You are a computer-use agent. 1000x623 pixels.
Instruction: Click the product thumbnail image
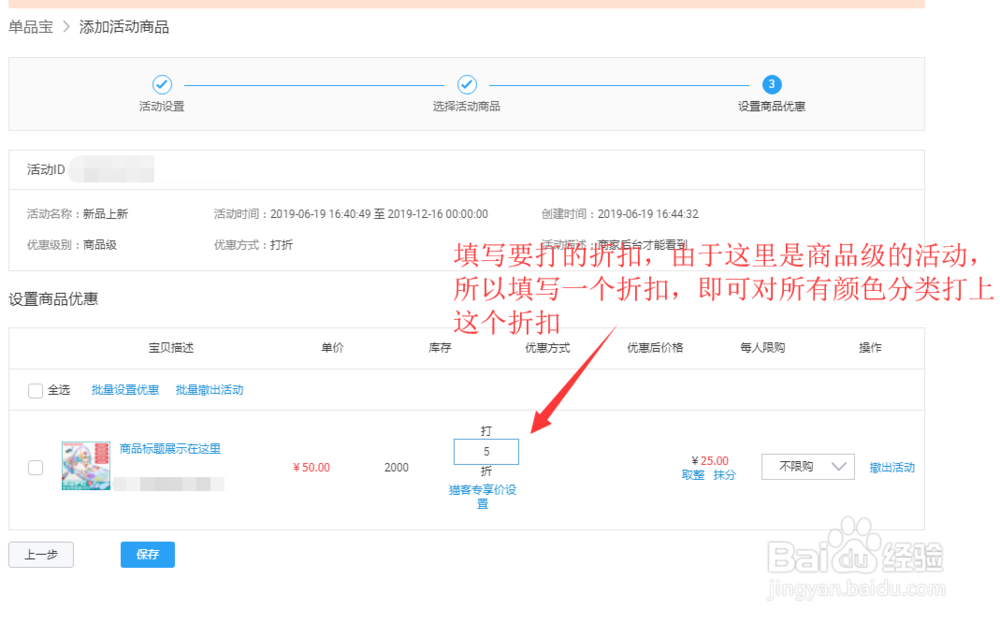coord(85,466)
